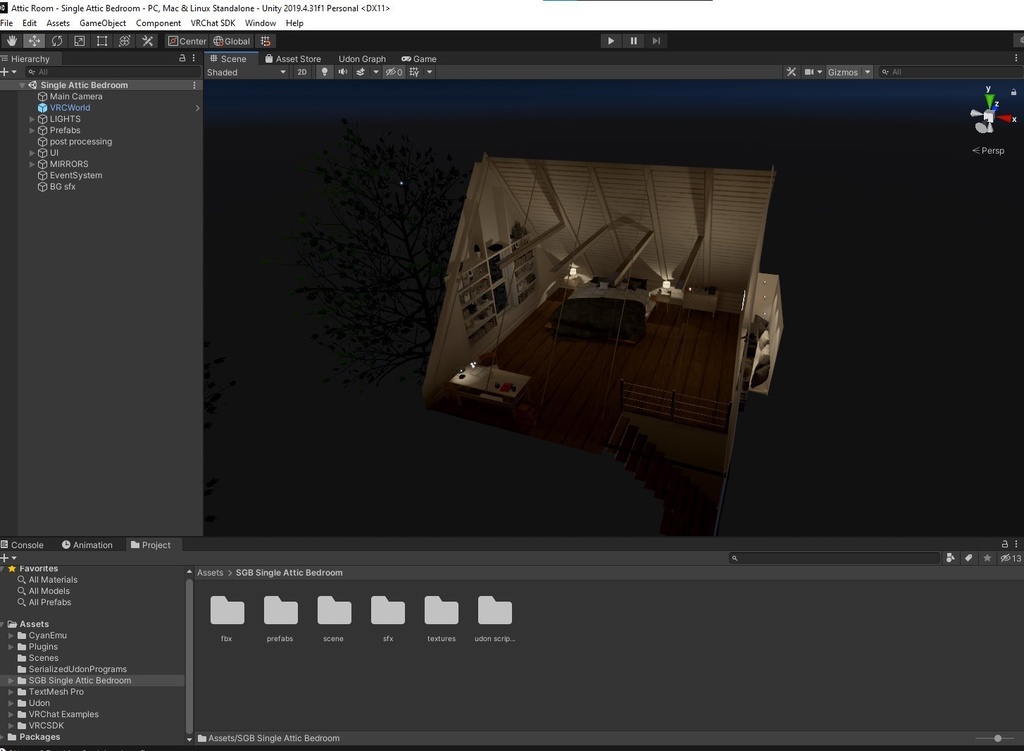Switch the Scene view to 2D mode
Image resolution: width=1024 pixels, height=751 pixels.
(303, 72)
